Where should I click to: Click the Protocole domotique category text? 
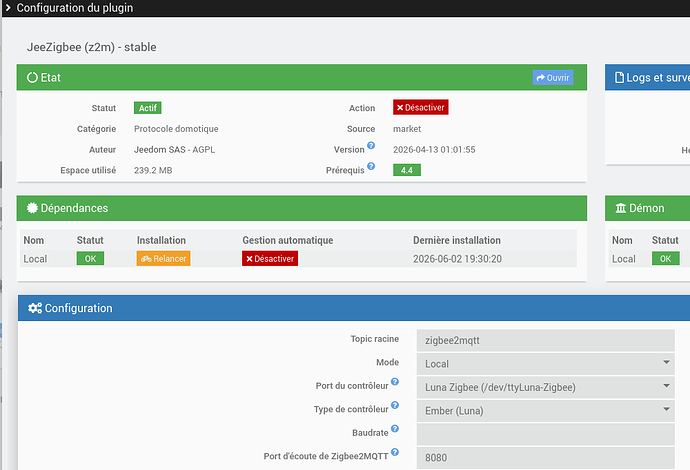point(176,129)
